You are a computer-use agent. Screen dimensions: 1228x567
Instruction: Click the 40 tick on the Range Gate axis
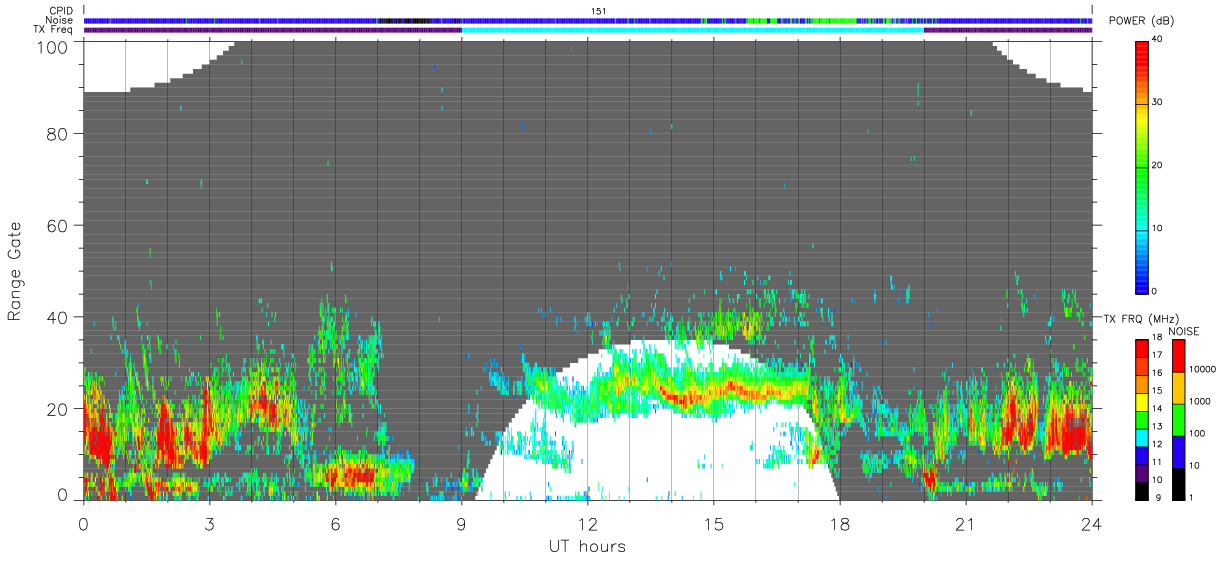pos(57,317)
